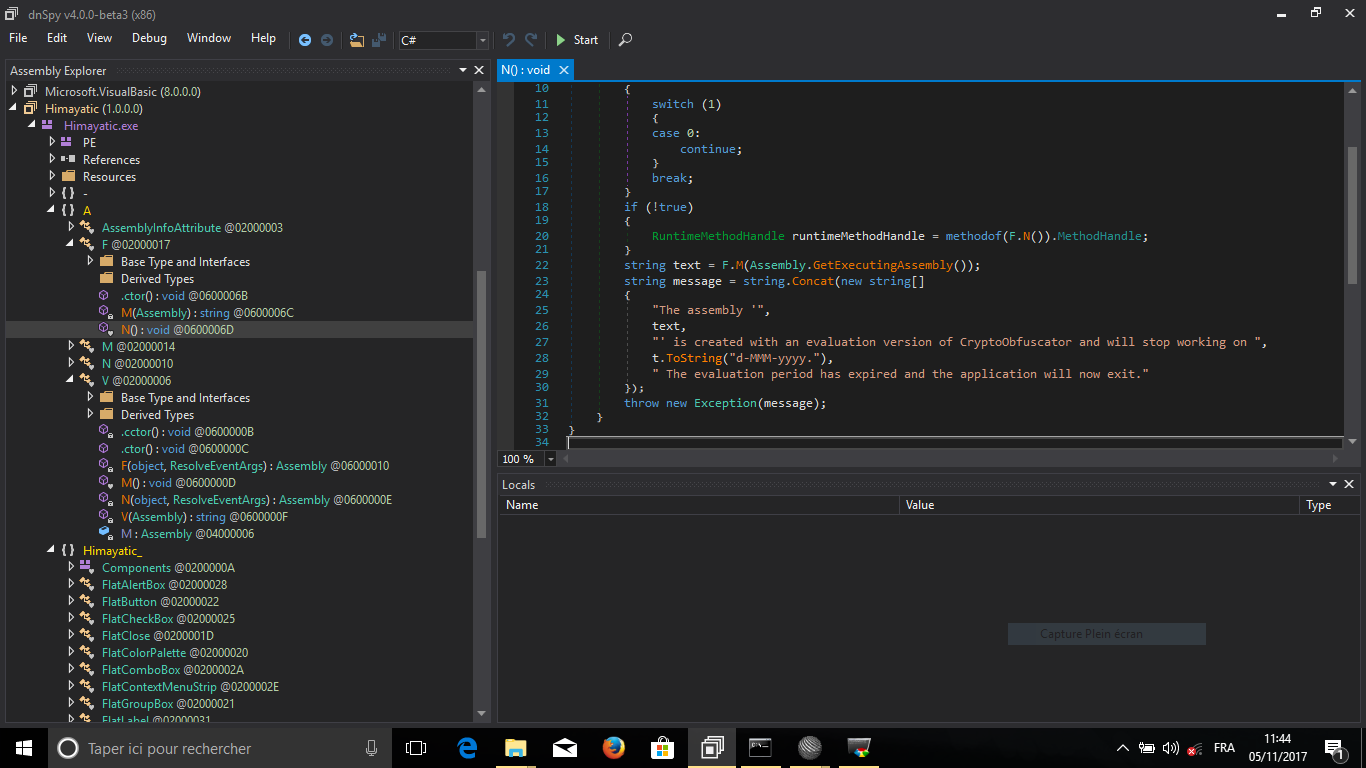1366x768 pixels.
Task: Select the N() : void document tab
Action: click(x=526, y=70)
